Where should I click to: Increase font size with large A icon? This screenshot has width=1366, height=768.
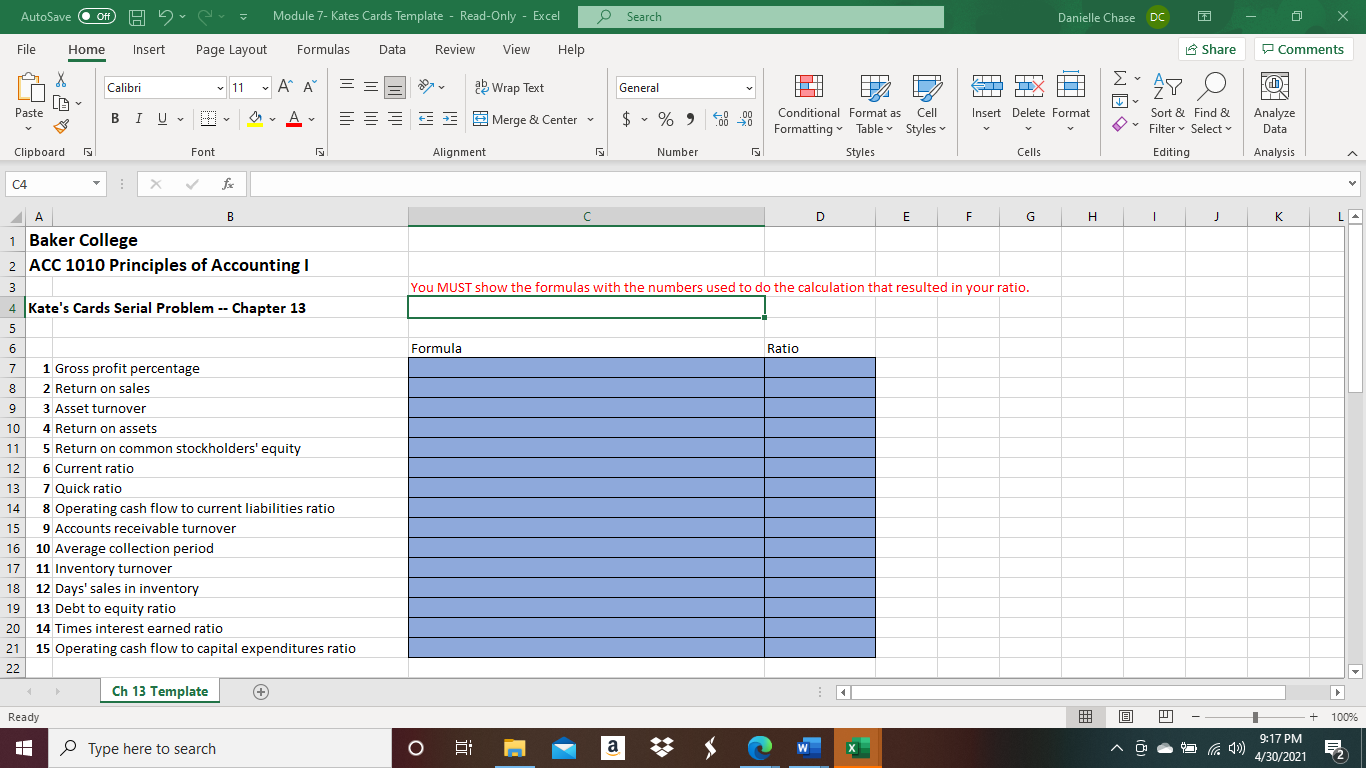(286, 88)
